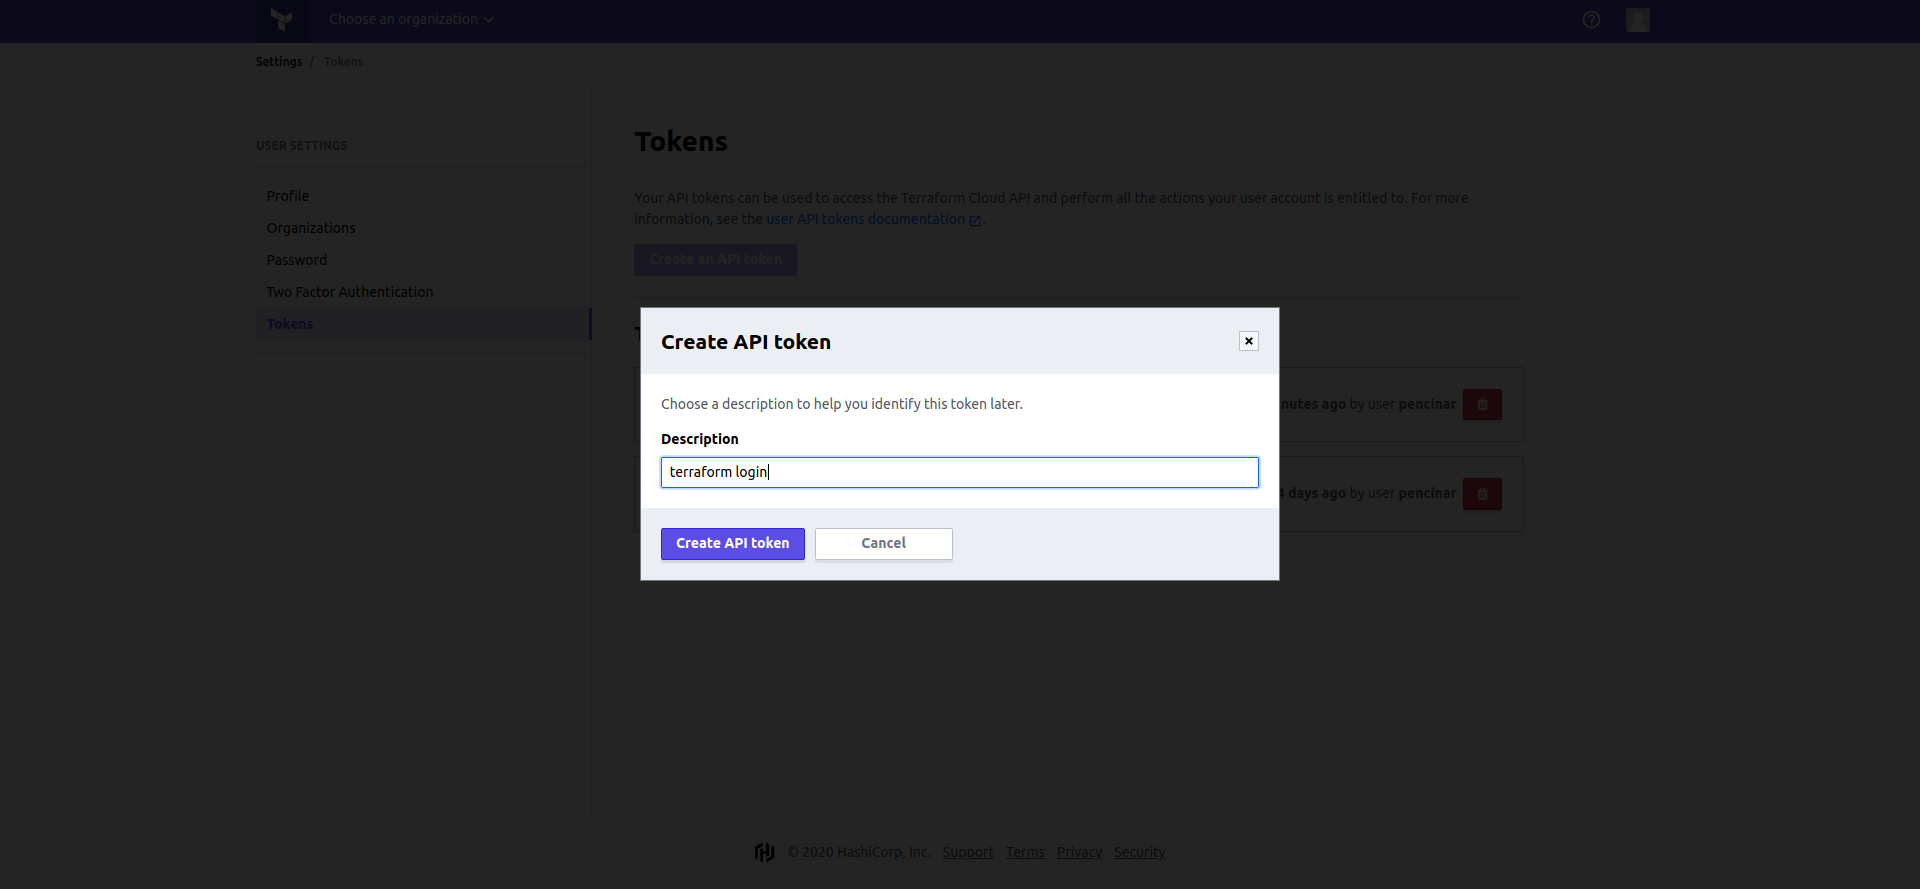Image resolution: width=1920 pixels, height=889 pixels.
Task: Open user API tokens documentation link
Action: point(865,219)
